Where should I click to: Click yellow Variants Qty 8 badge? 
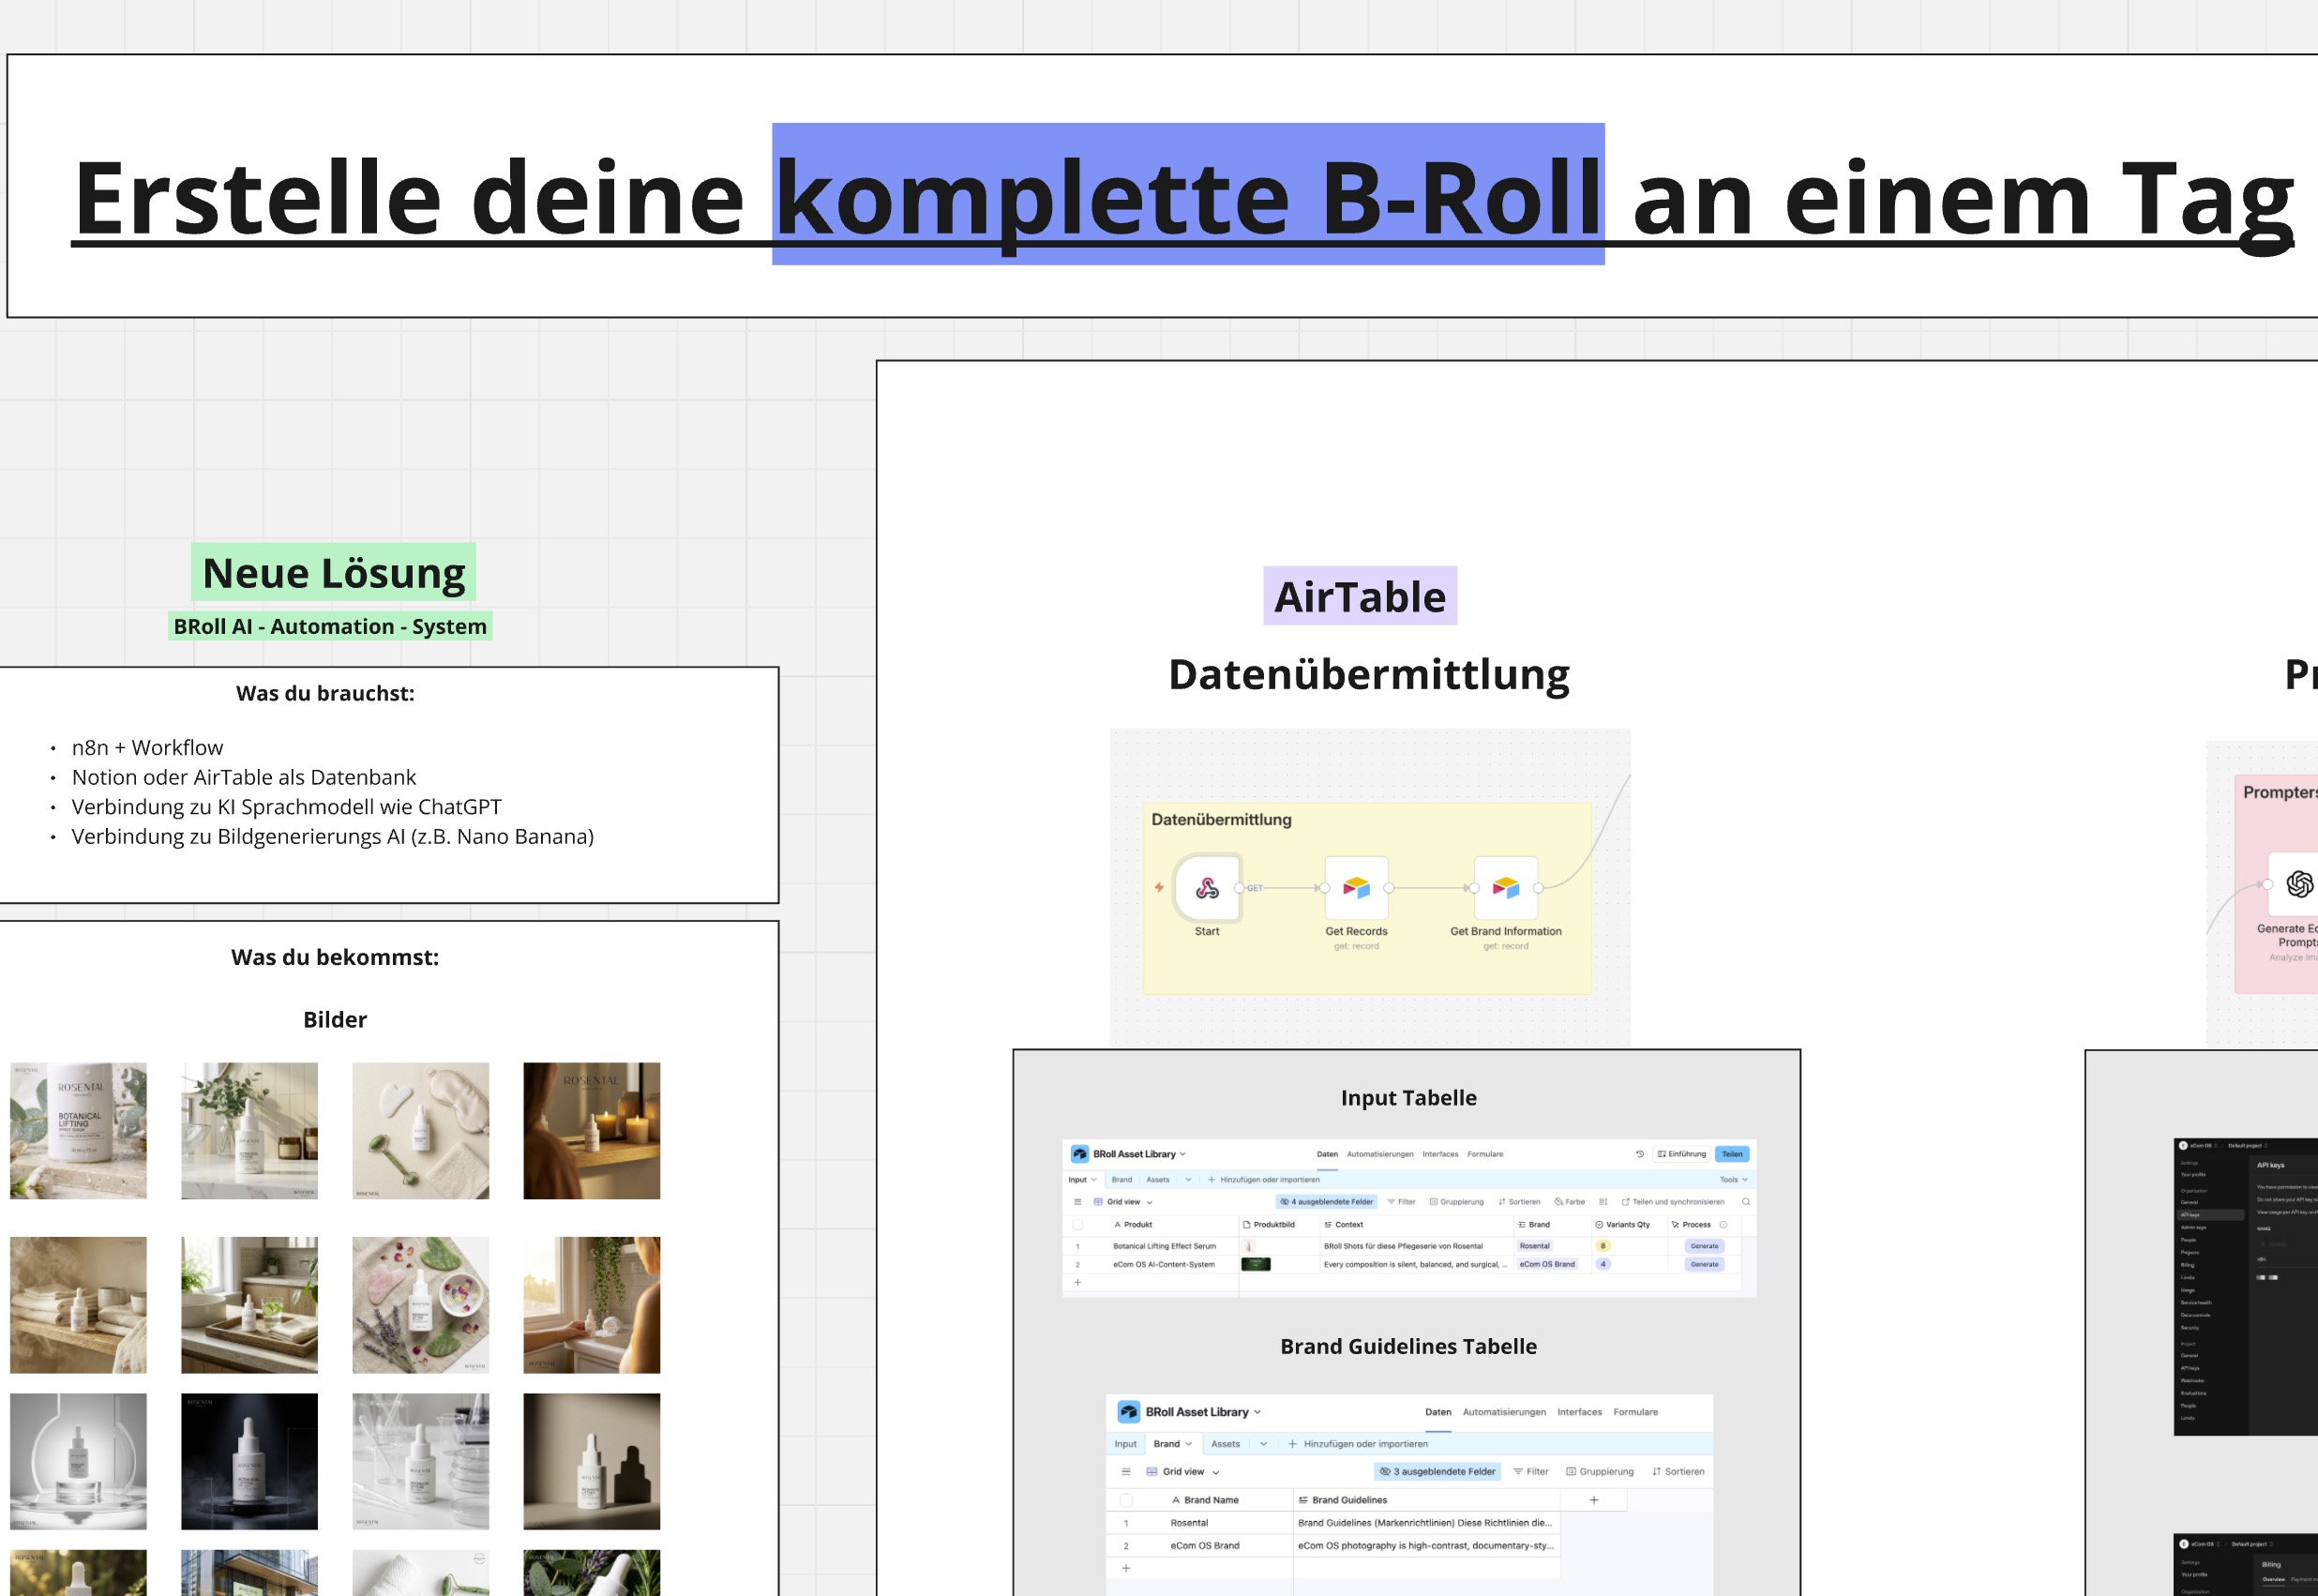1603,1246
